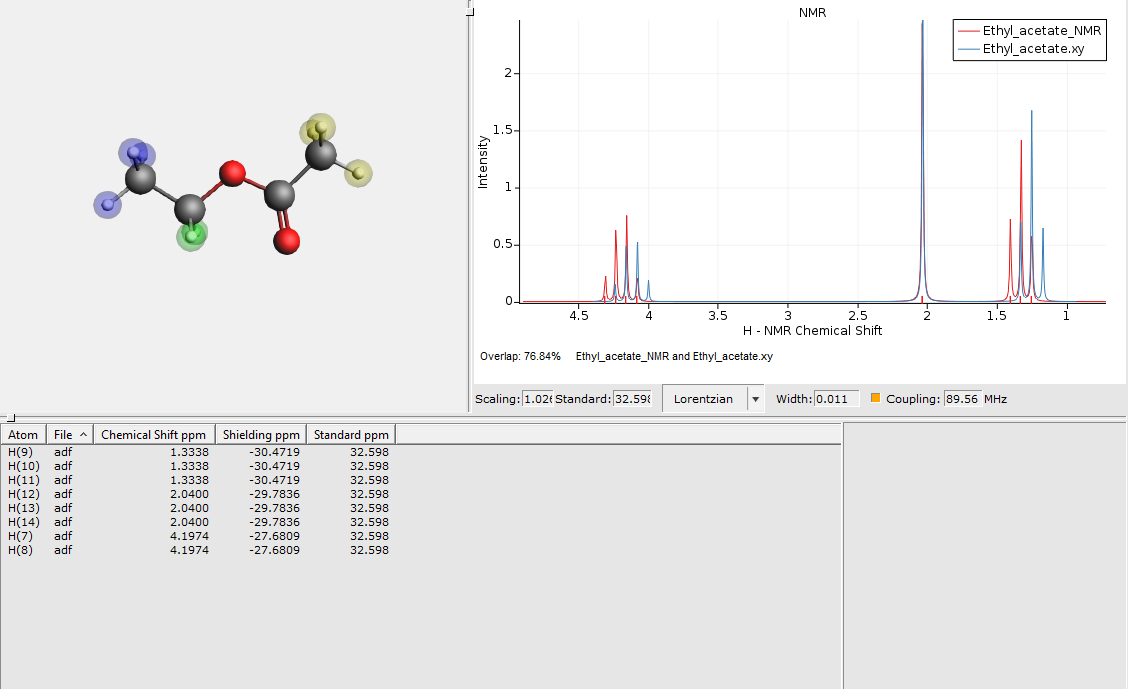Click the carbonyl oxygen atom
Screen dimensions: 1128x689
click(x=286, y=241)
